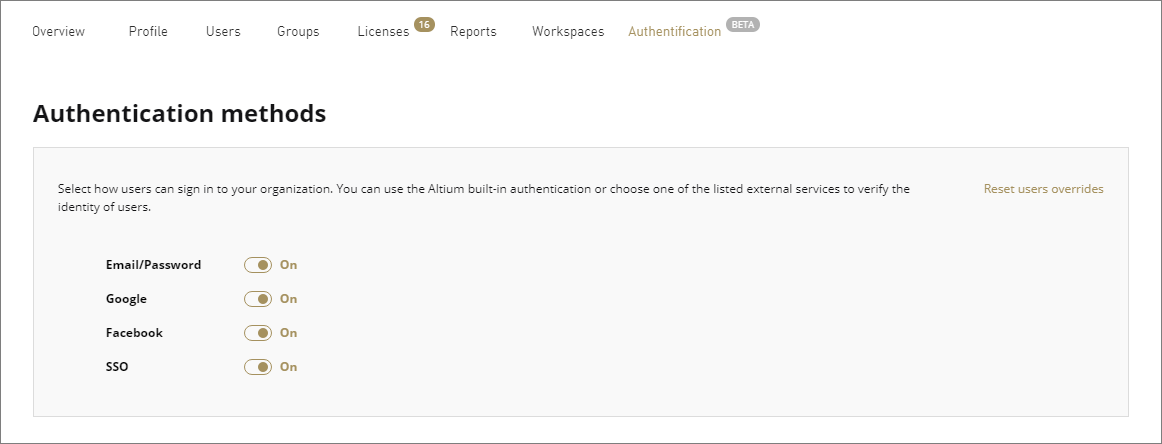Click the On status text beside Google
This screenshot has height=444, width=1162.
point(288,299)
